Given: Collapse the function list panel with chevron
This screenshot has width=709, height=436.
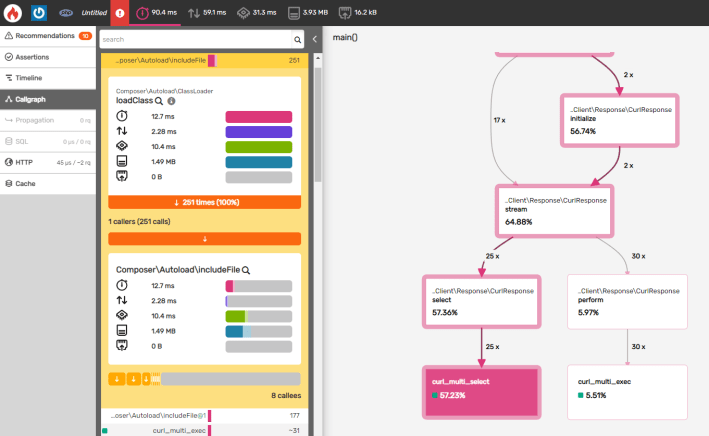Looking at the screenshot, I should point(316,40).
